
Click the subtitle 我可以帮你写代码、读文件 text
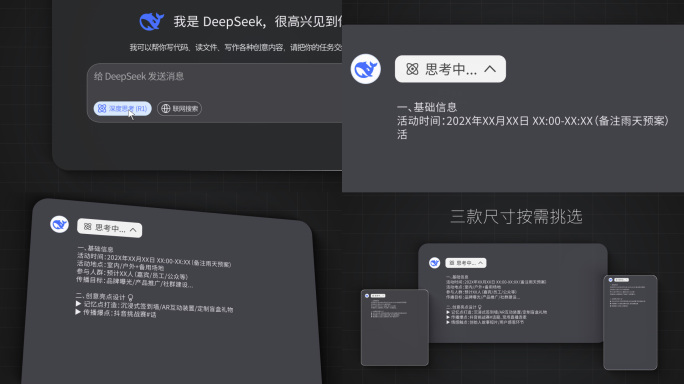tap(236, 47)
